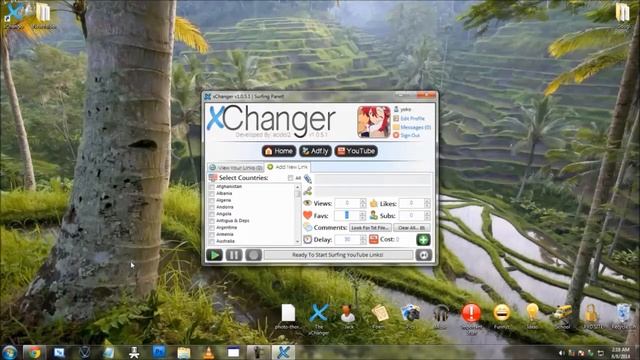Click the Subs number field
The height and width of the screenshot is (360, 640).
tap(411, 215)
